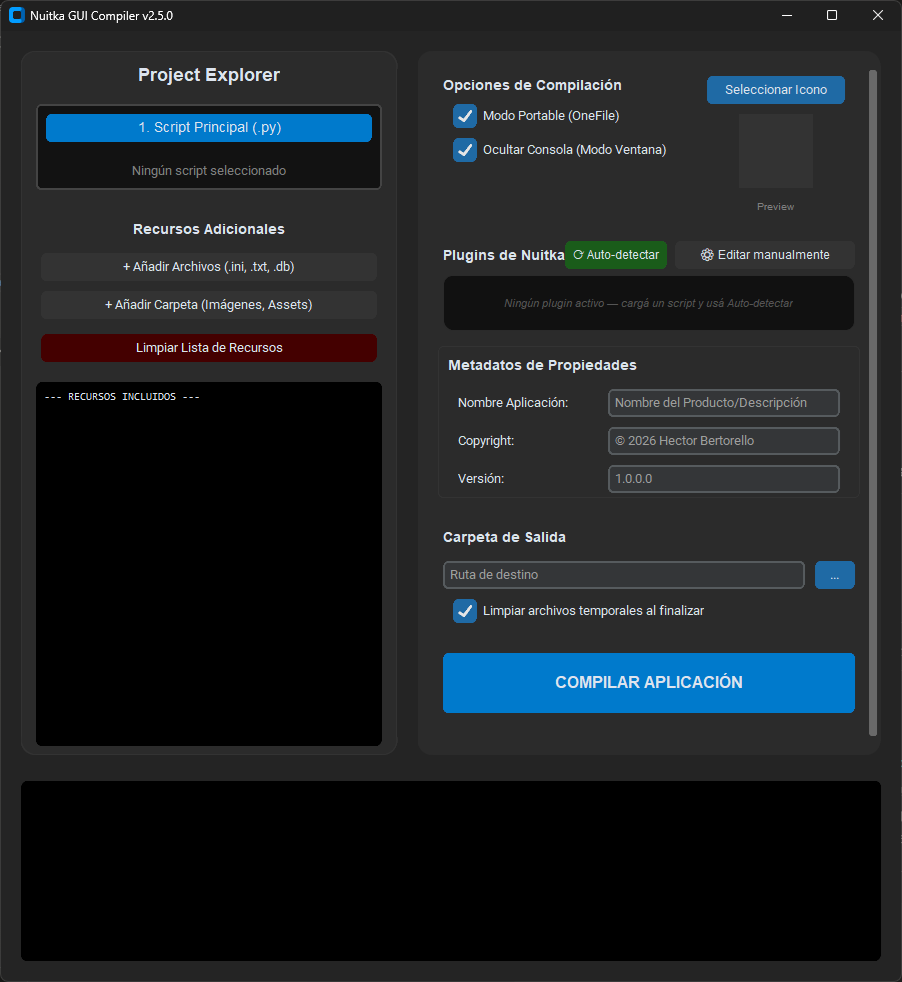Image resolution: width=902 pixels, height=982 pixels.
Task: Minimize the Nuitka GUI Compiler window
Action: 787,15
